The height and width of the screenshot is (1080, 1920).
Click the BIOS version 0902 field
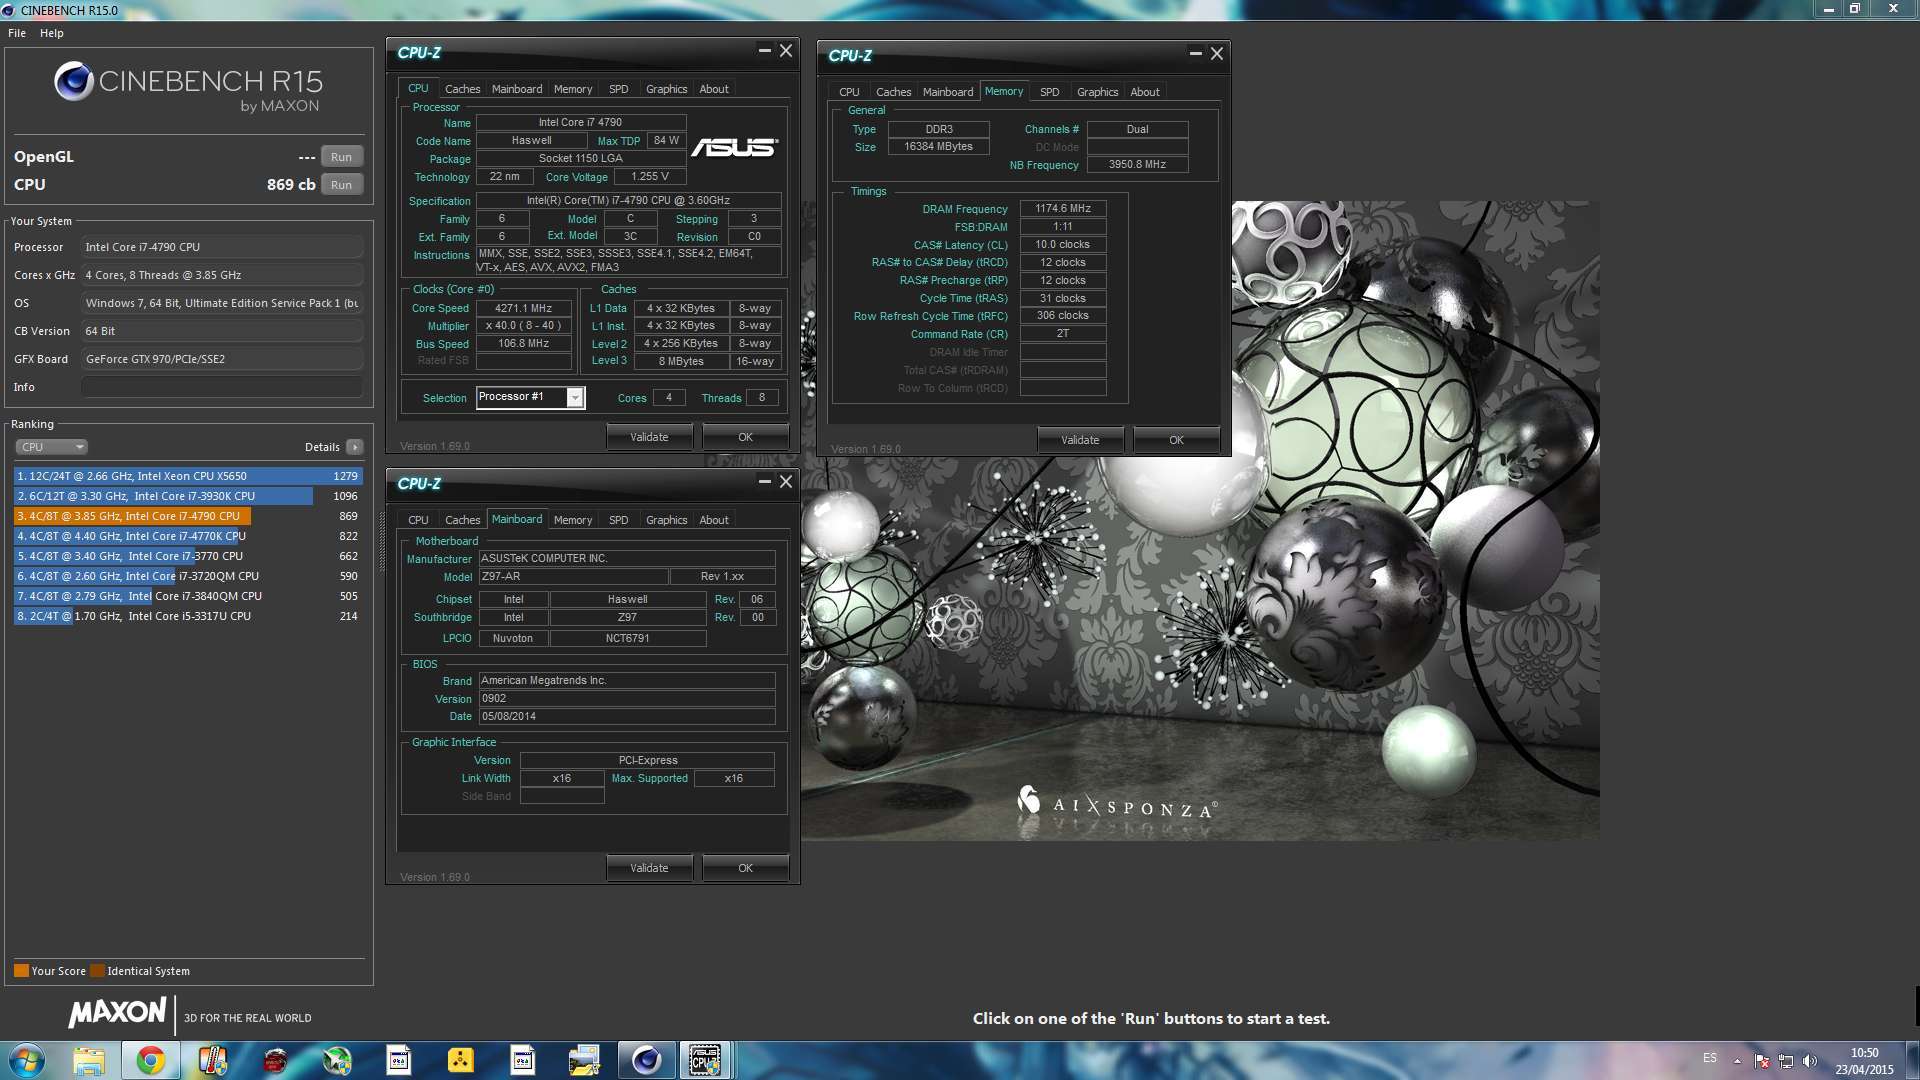pyautogui.click(x=627, y=699)
